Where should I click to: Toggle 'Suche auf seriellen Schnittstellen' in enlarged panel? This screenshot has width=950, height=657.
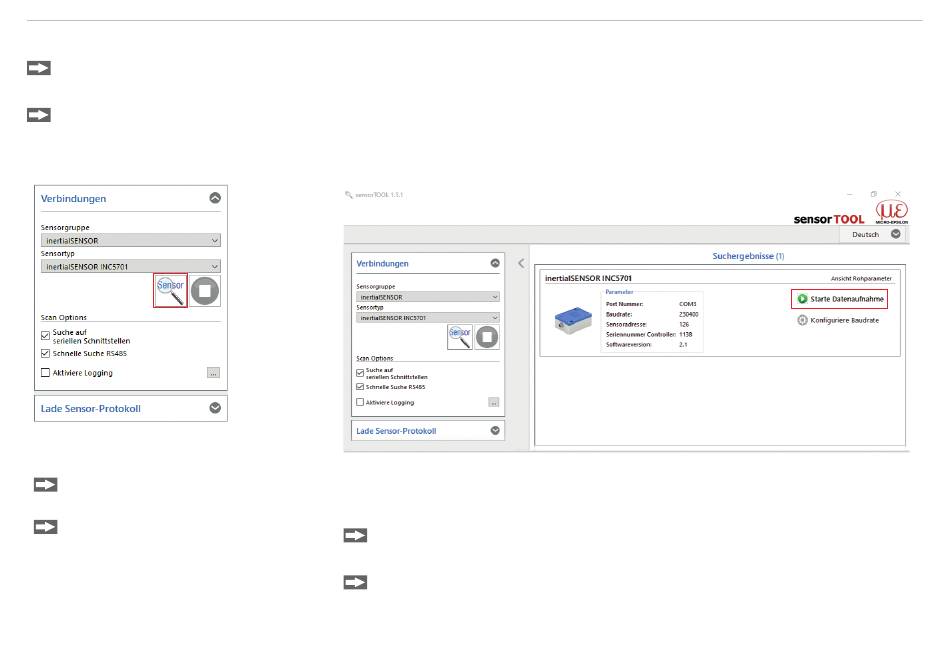pyautogui.click(x=45, y=336)
